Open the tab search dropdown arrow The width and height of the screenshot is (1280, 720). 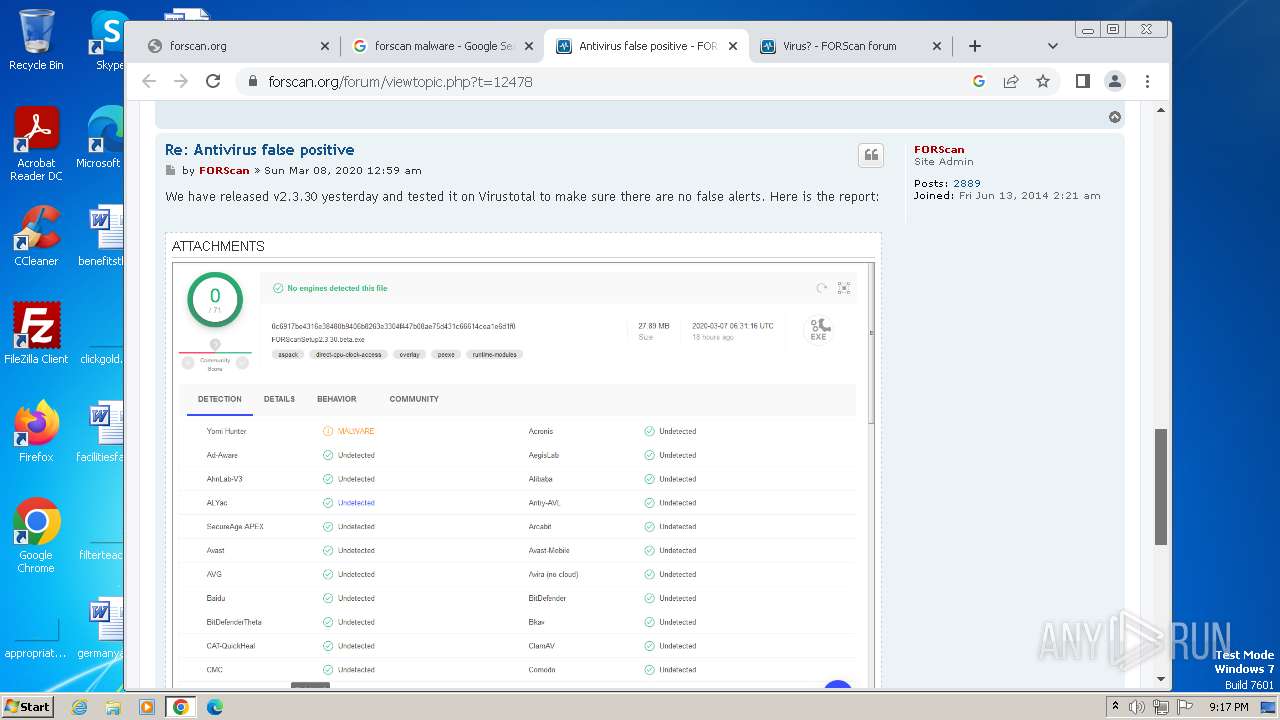tap(1052, 46)
